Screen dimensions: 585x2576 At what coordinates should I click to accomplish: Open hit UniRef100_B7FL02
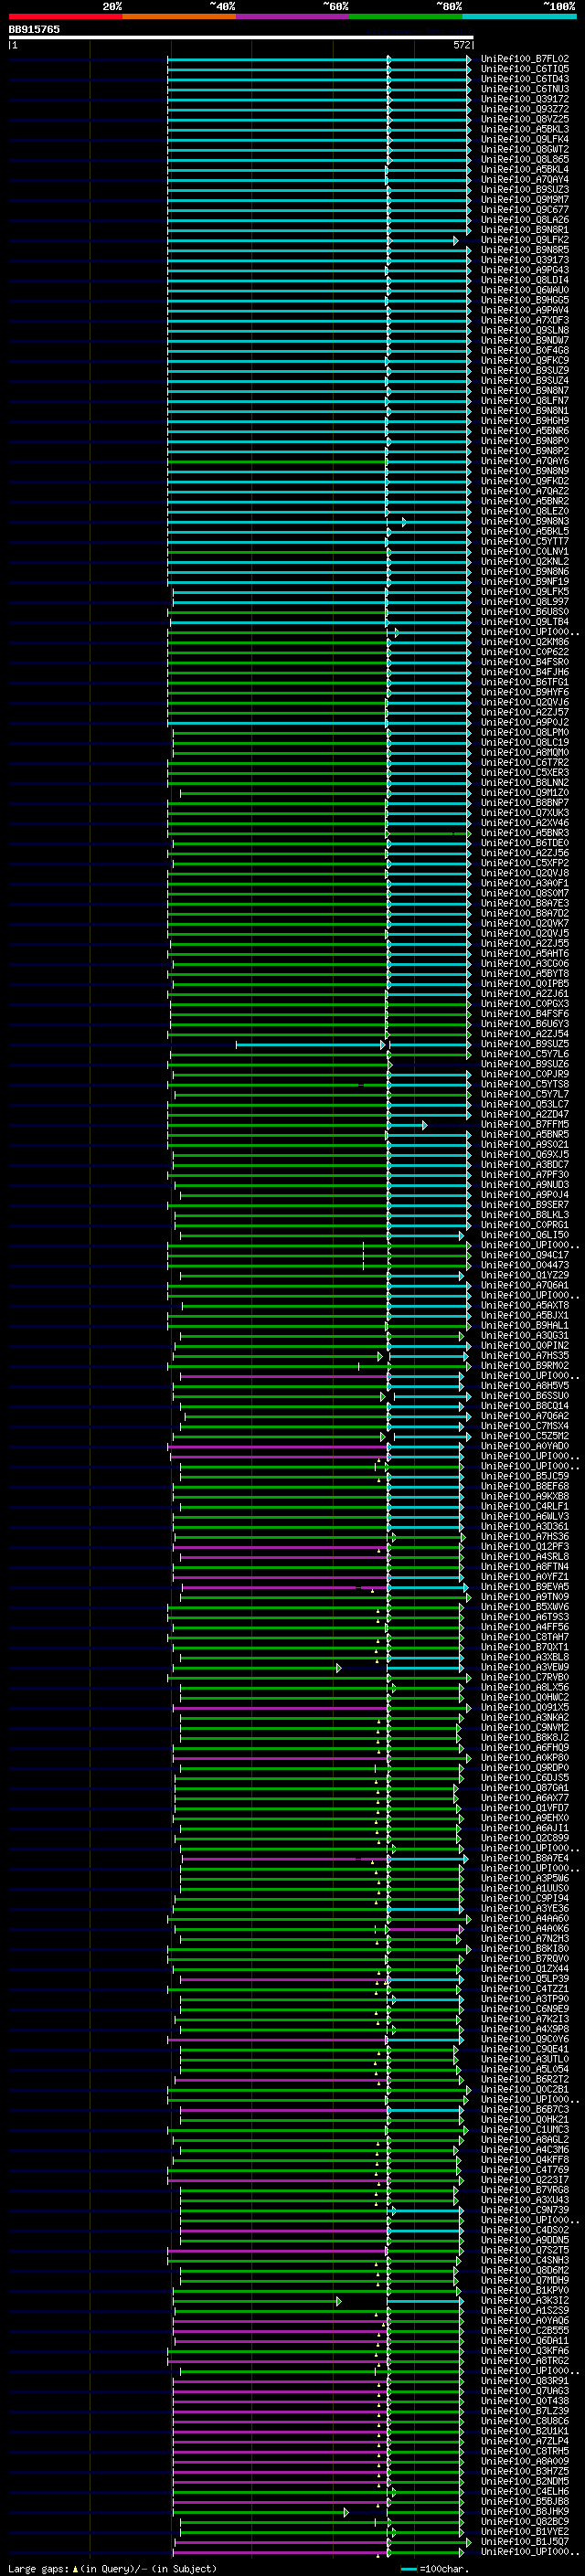click(x=525, y=59)
